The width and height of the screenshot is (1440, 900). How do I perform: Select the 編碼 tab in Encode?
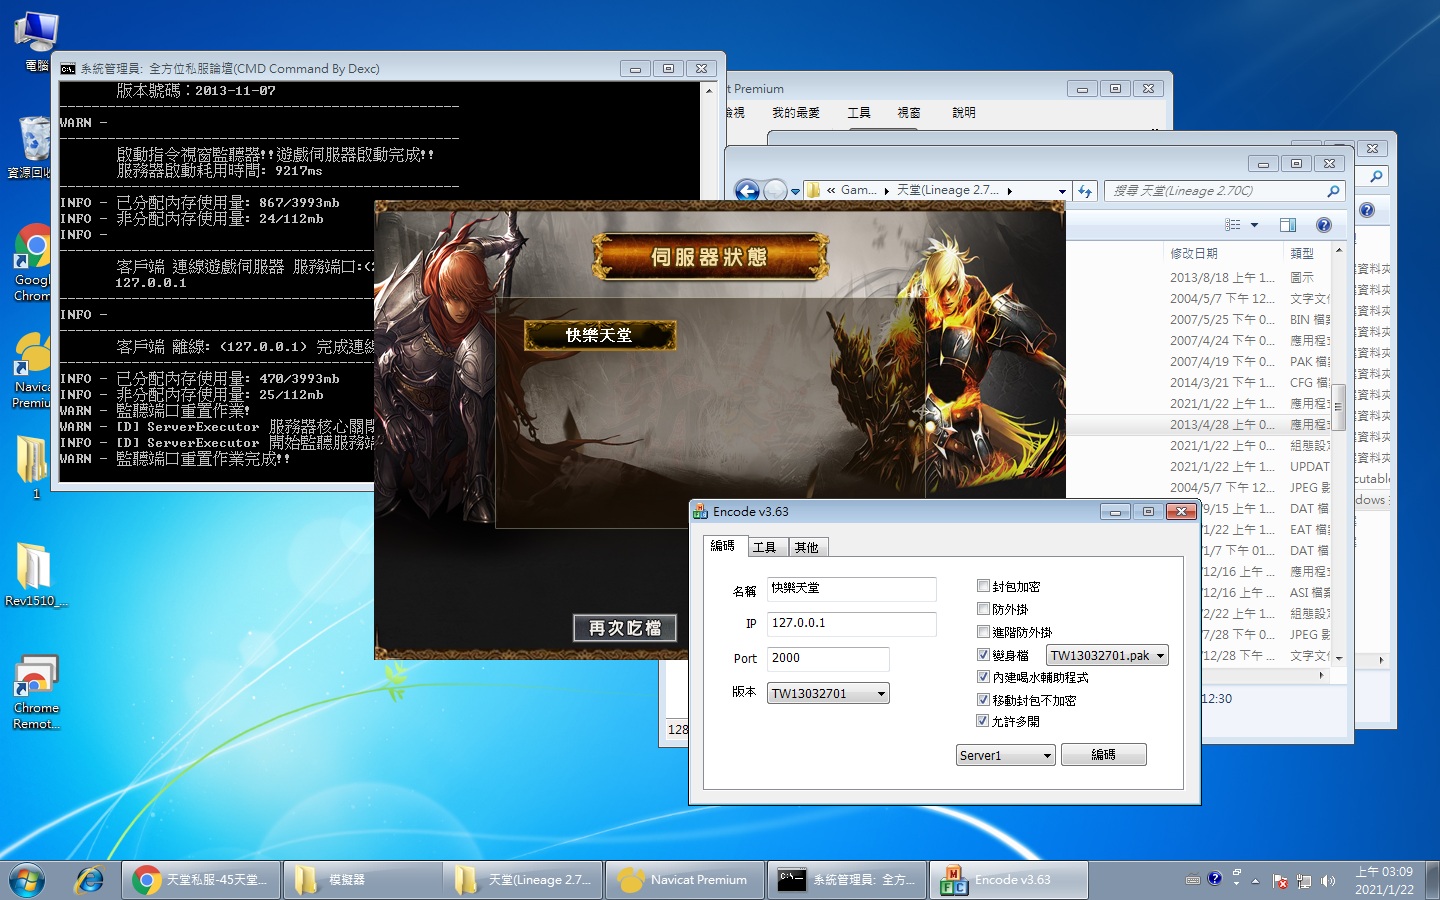click(x=723, y=546)
